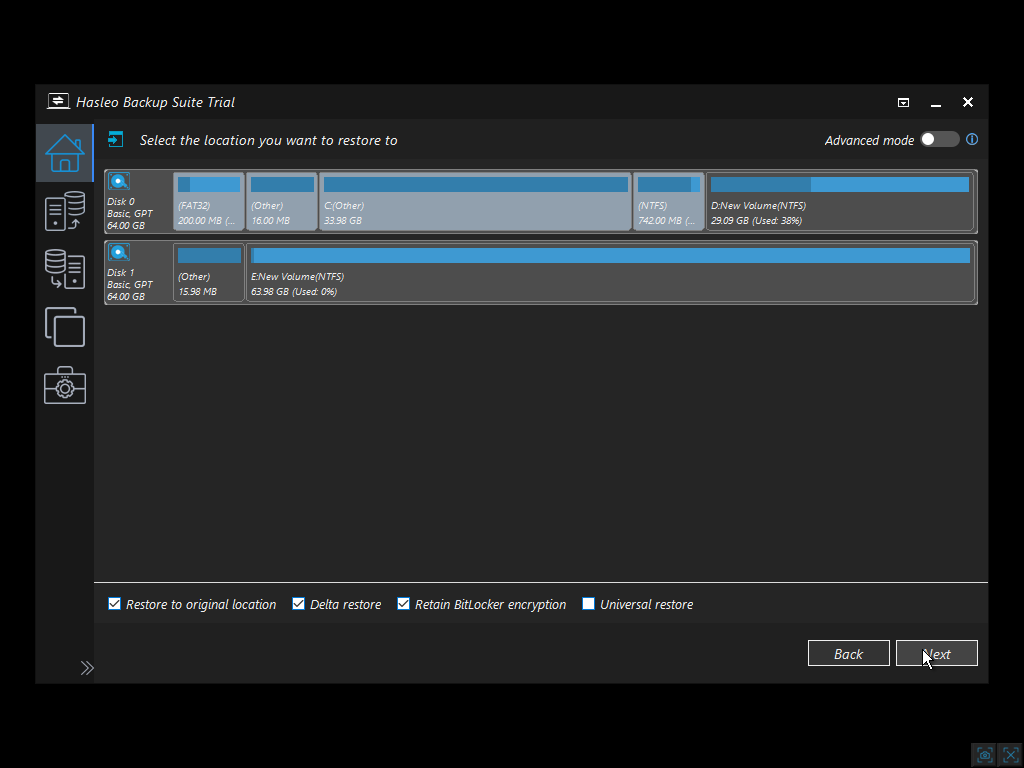Click the Advanced mode info icon

coord(972,140)
